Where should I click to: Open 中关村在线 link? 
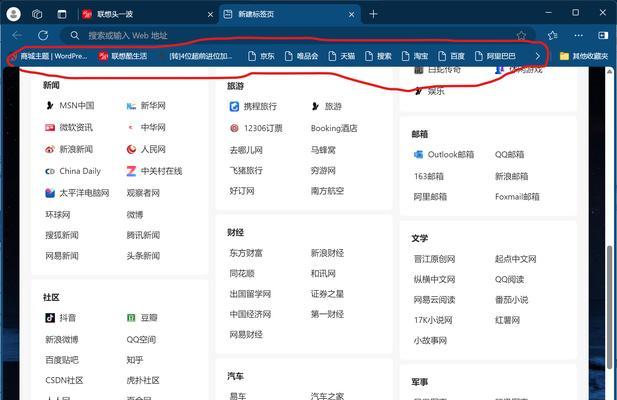(x=154, y=171)
